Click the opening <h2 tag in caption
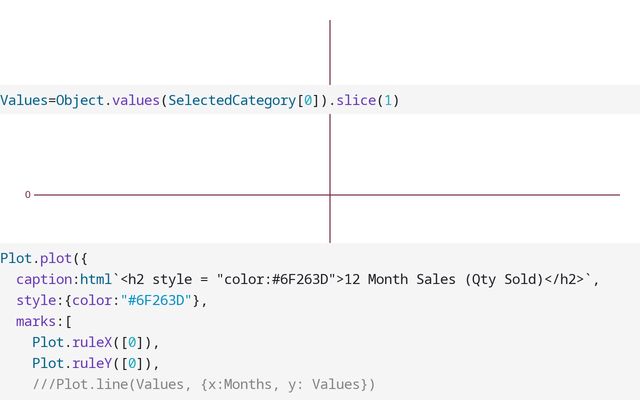Image resolution: width=640 pixels, height=400 pixels. pos(133,279)
